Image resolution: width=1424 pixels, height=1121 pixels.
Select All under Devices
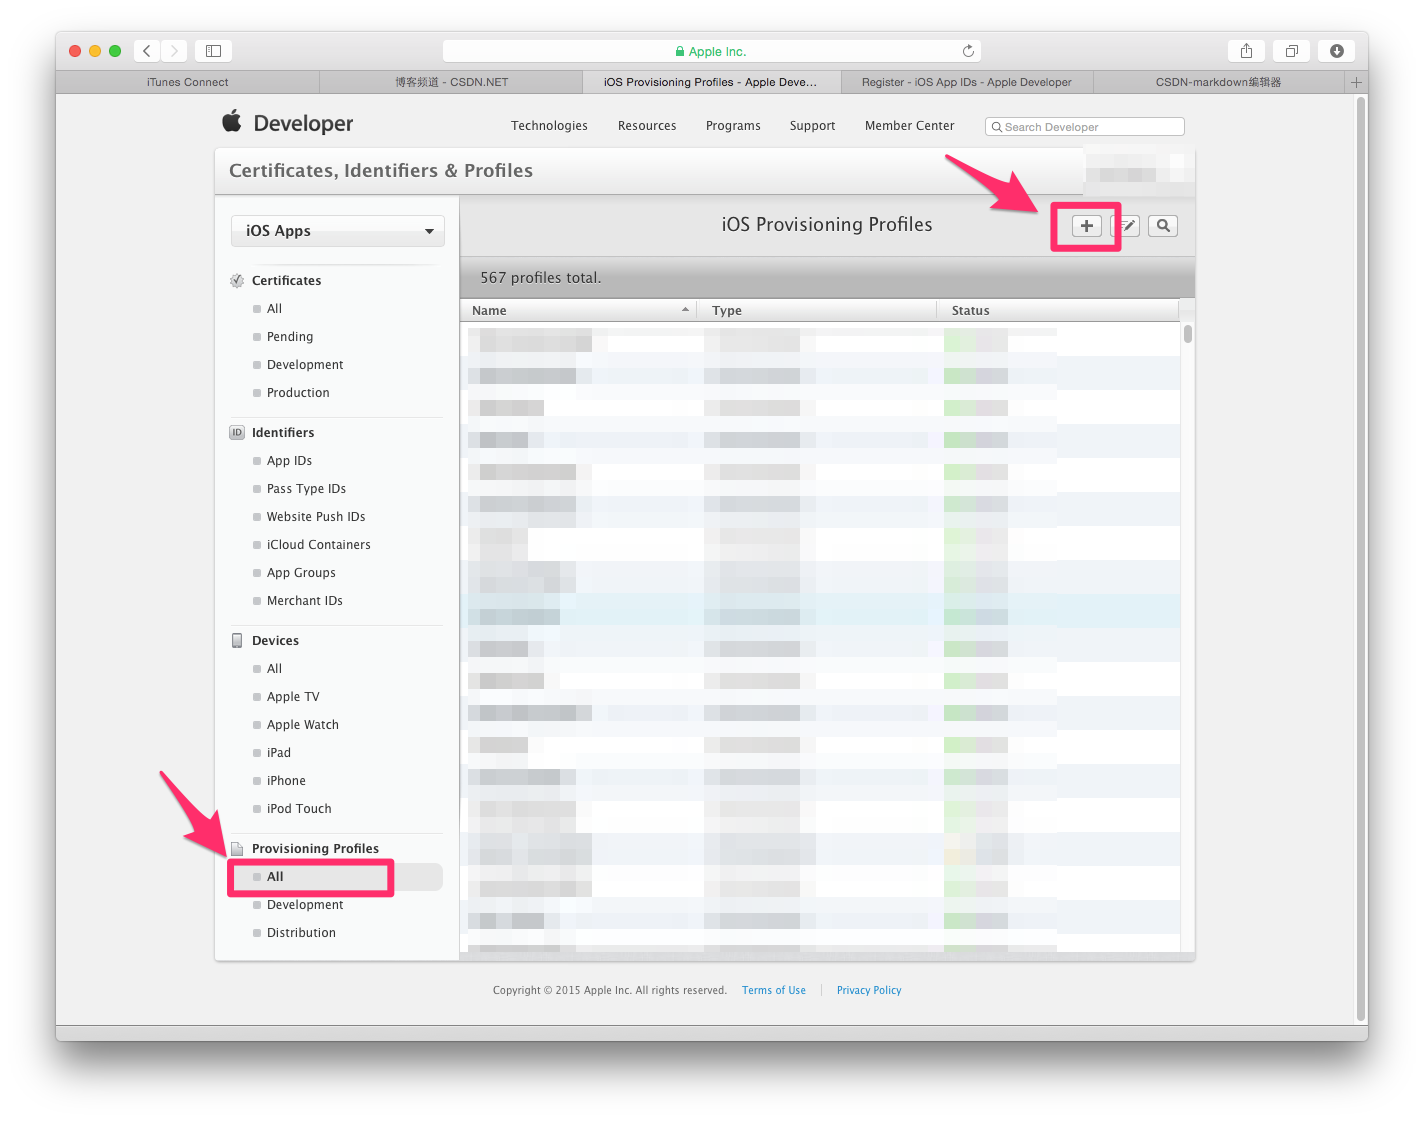(x=274, y=669)
